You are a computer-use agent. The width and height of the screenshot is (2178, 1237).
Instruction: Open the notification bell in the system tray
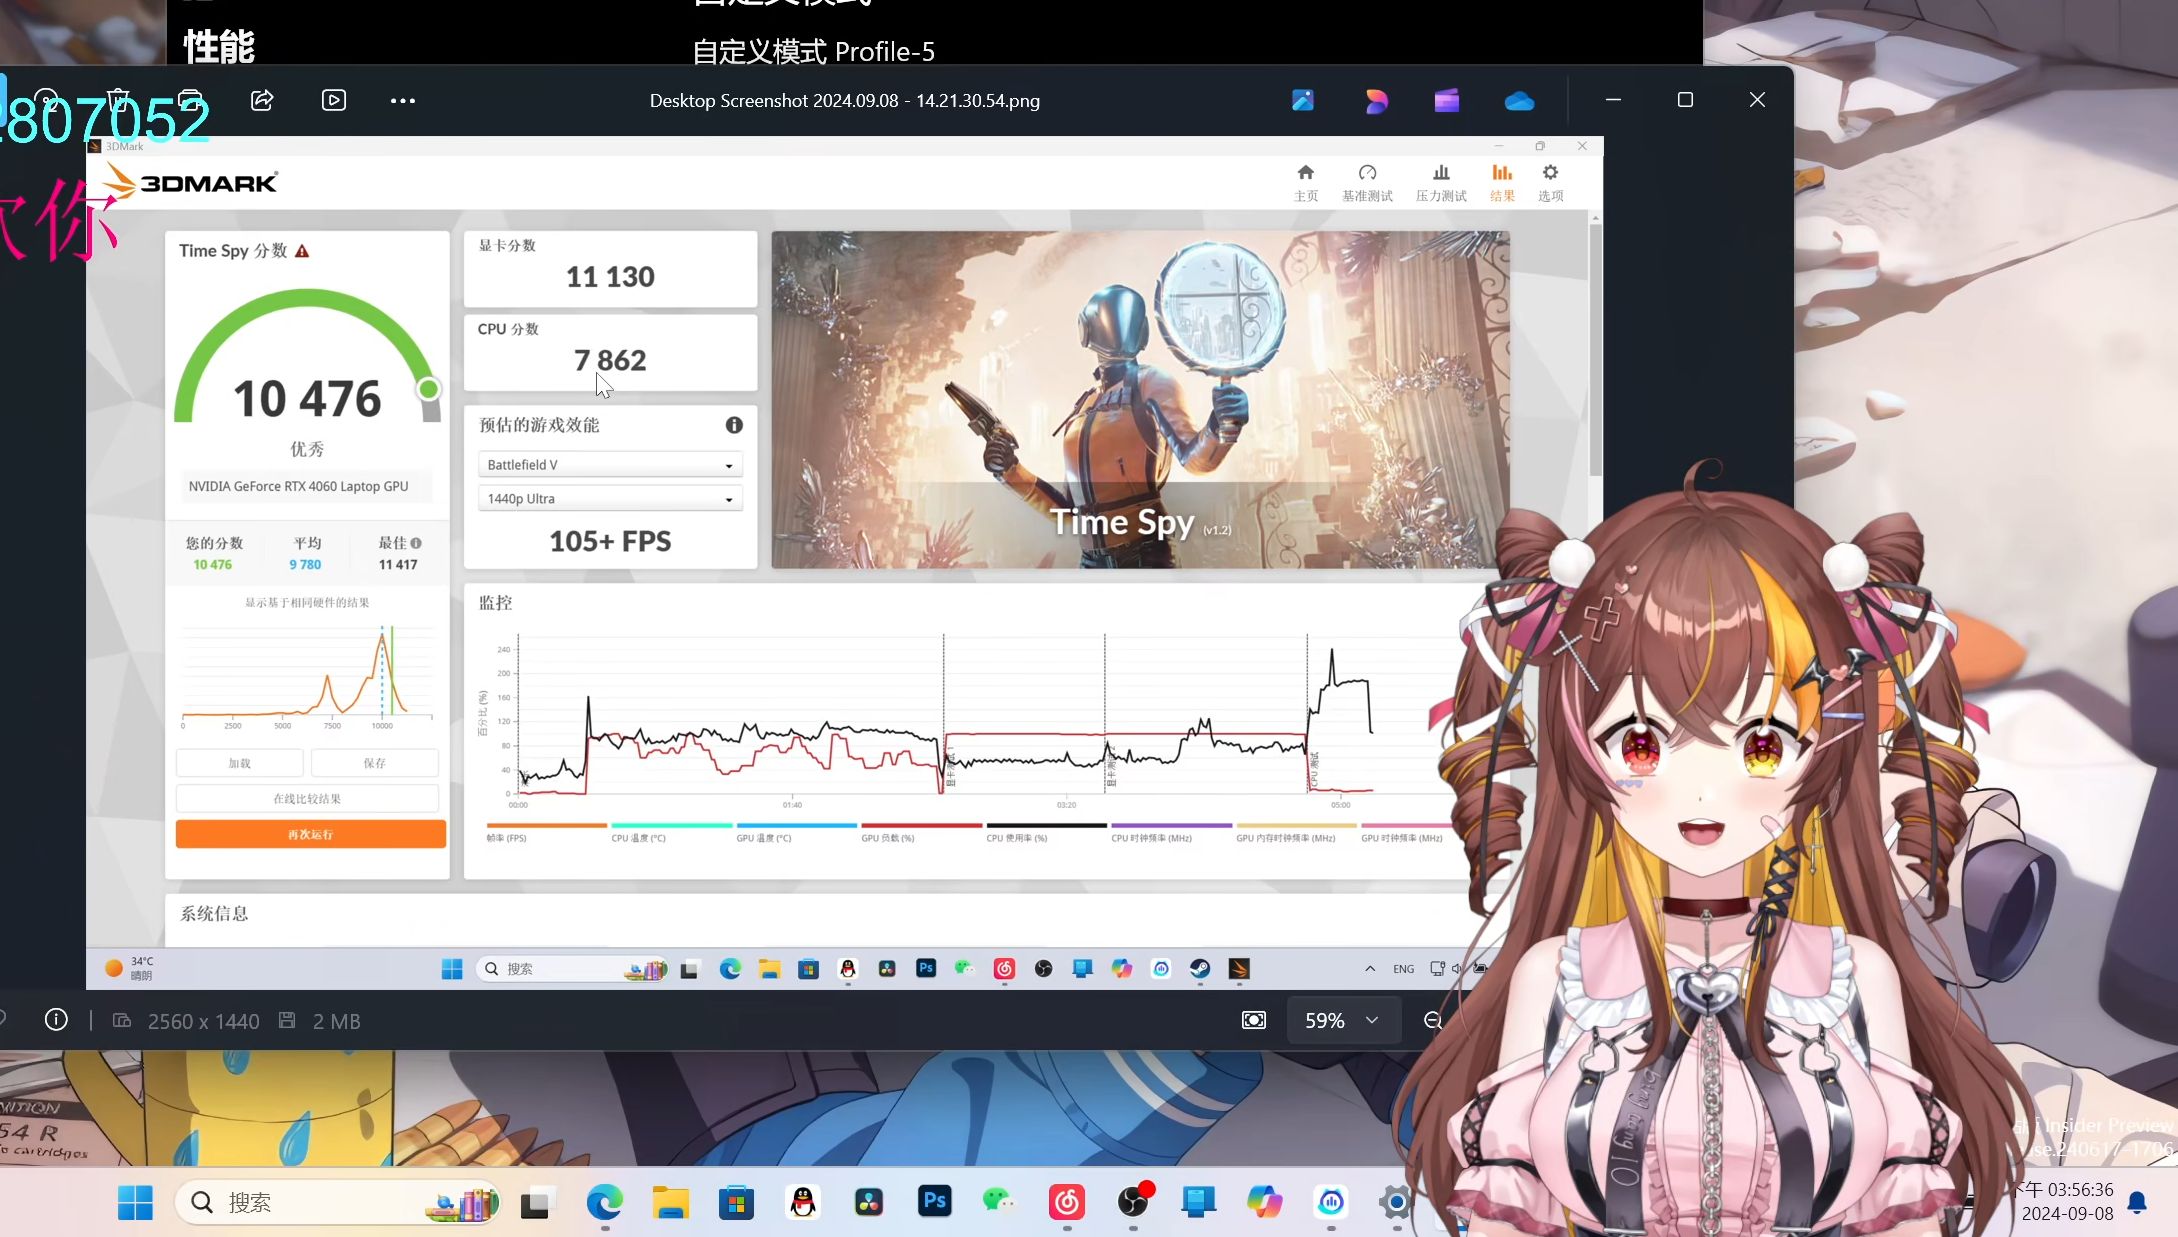pos(2137,1202)
